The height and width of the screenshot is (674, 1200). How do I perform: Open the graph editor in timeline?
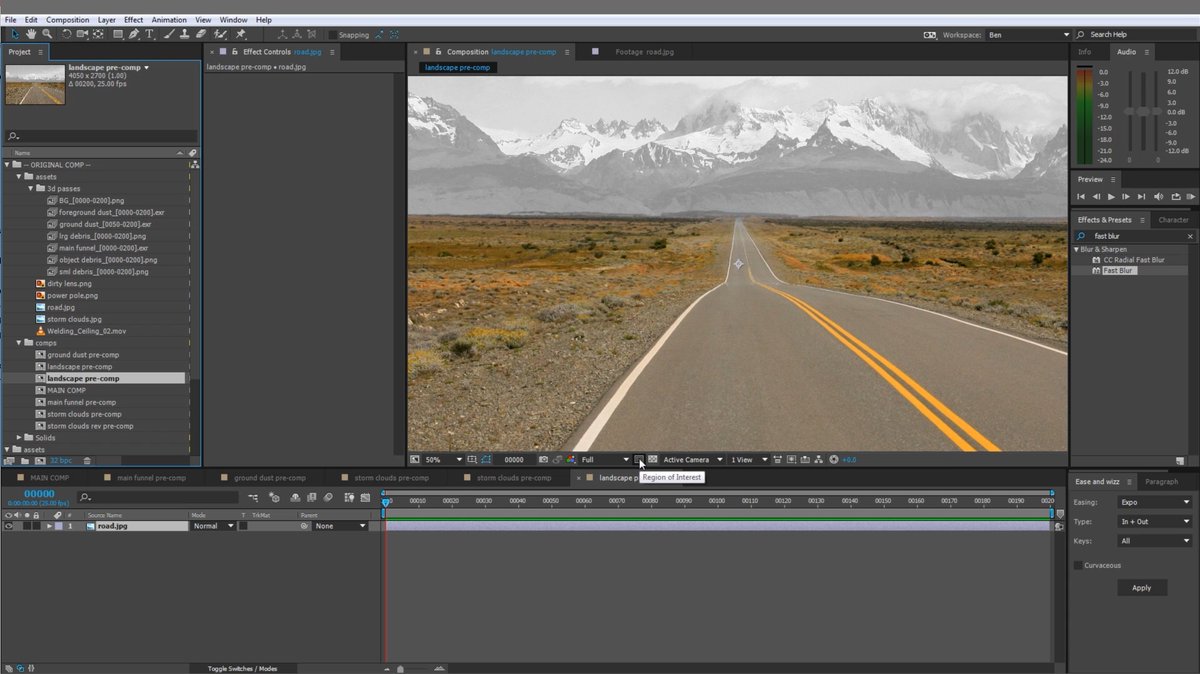365,497
